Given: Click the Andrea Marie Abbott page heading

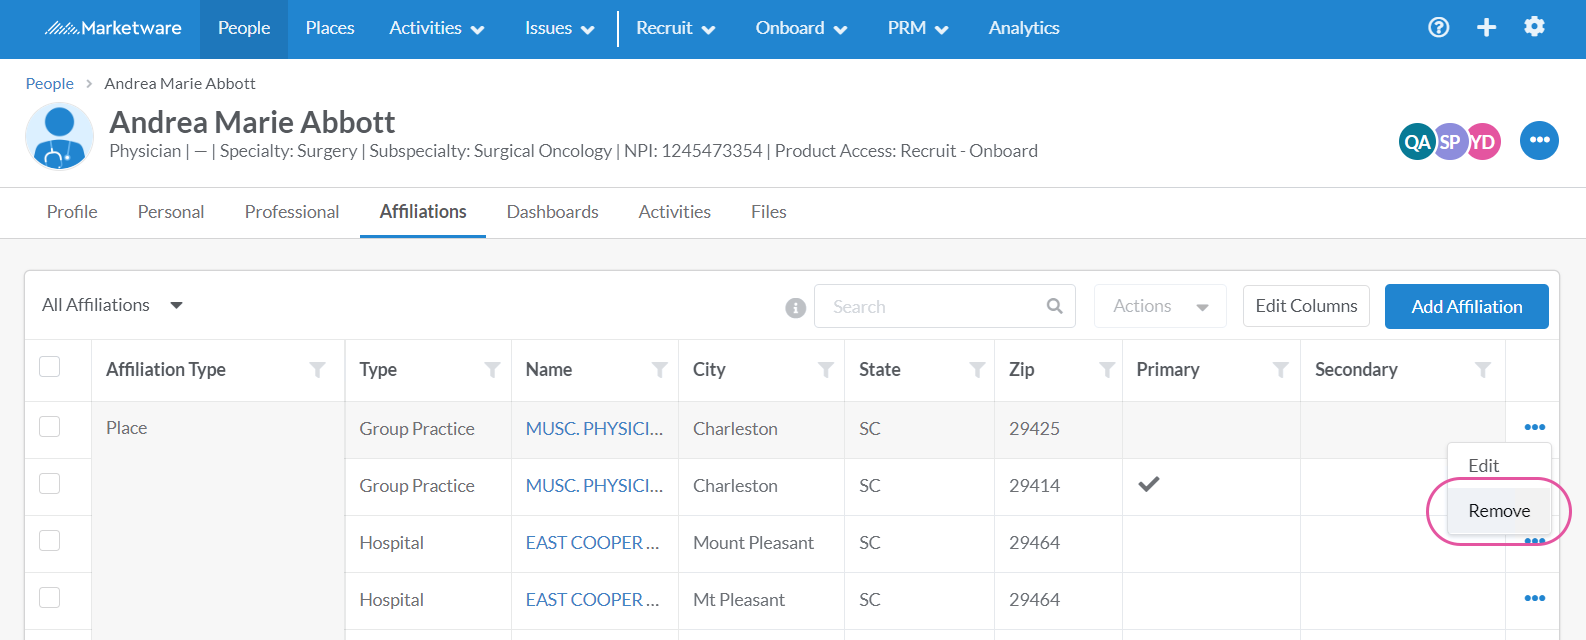Looking at the screenshot, I should (252, 122).
